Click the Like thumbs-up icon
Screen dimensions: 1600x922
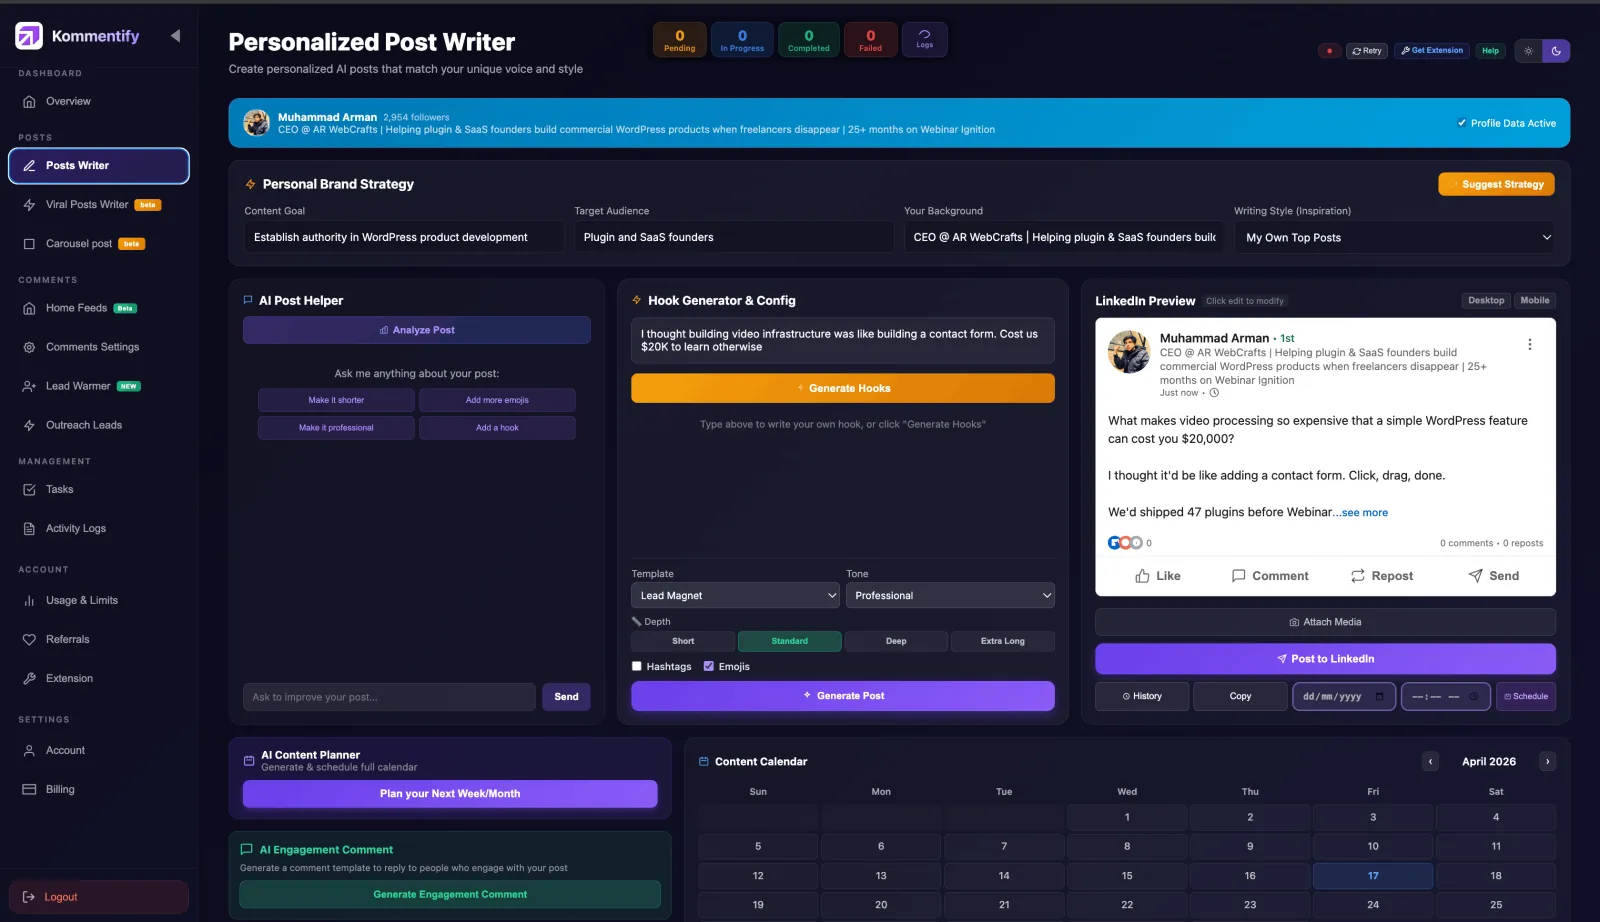click(x=1142, y=576)
